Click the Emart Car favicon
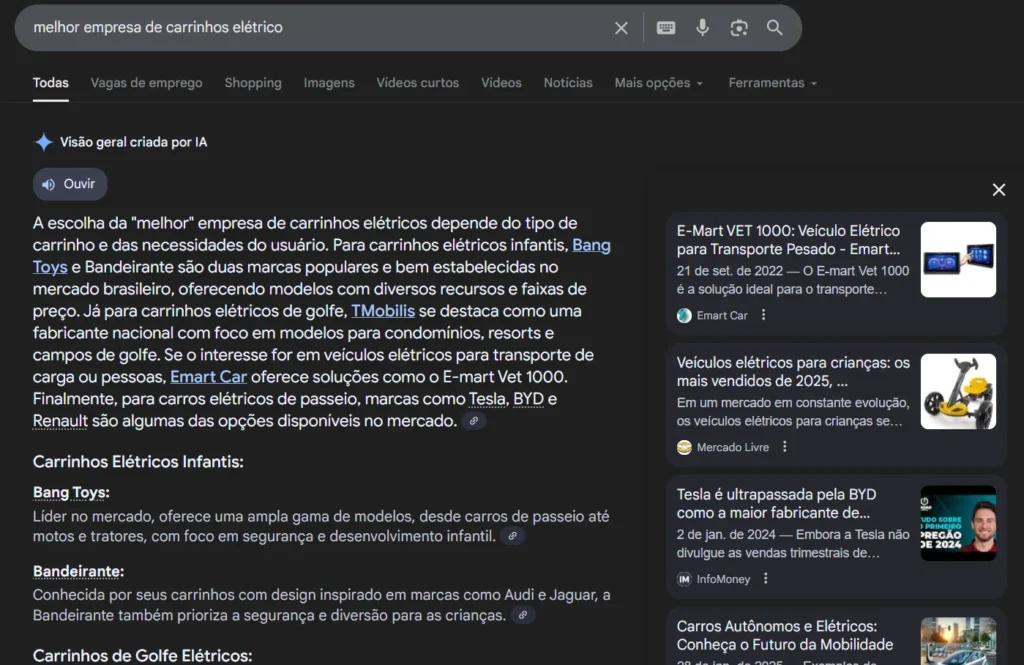Screen dimensions: 1024x665 pos(683,315)
